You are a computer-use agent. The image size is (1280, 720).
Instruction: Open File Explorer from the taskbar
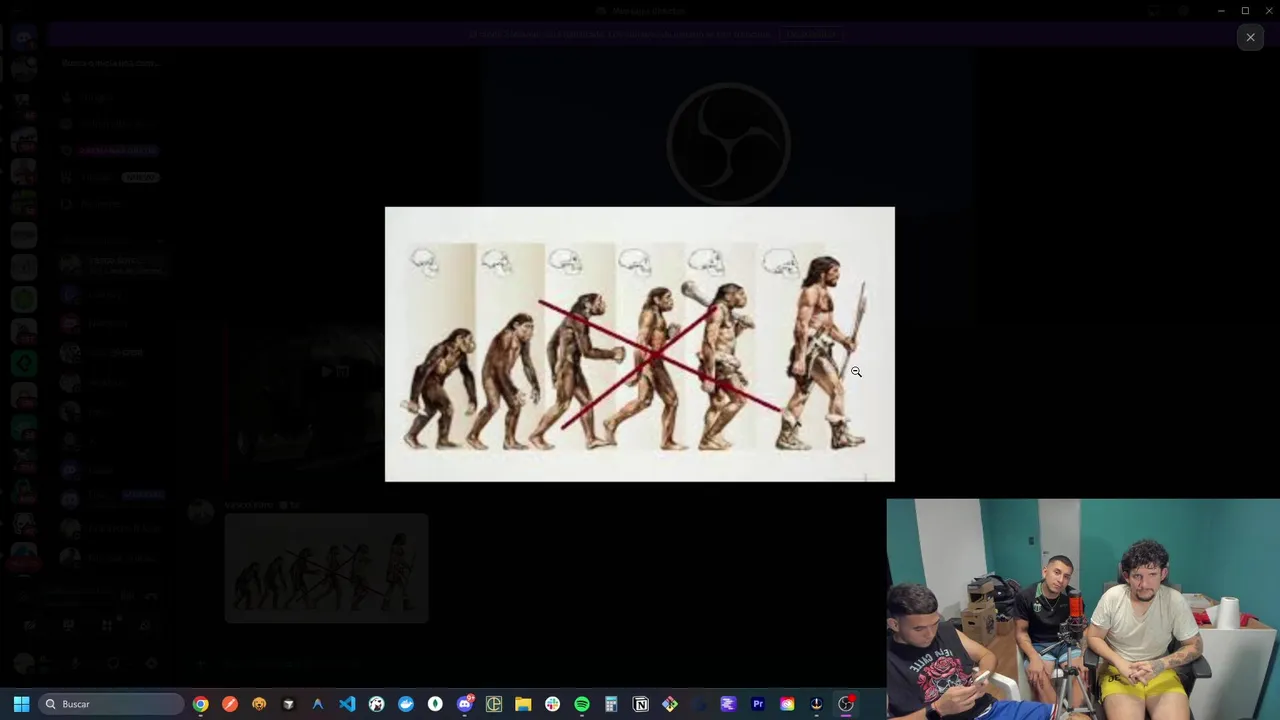(x=523, y=704)
